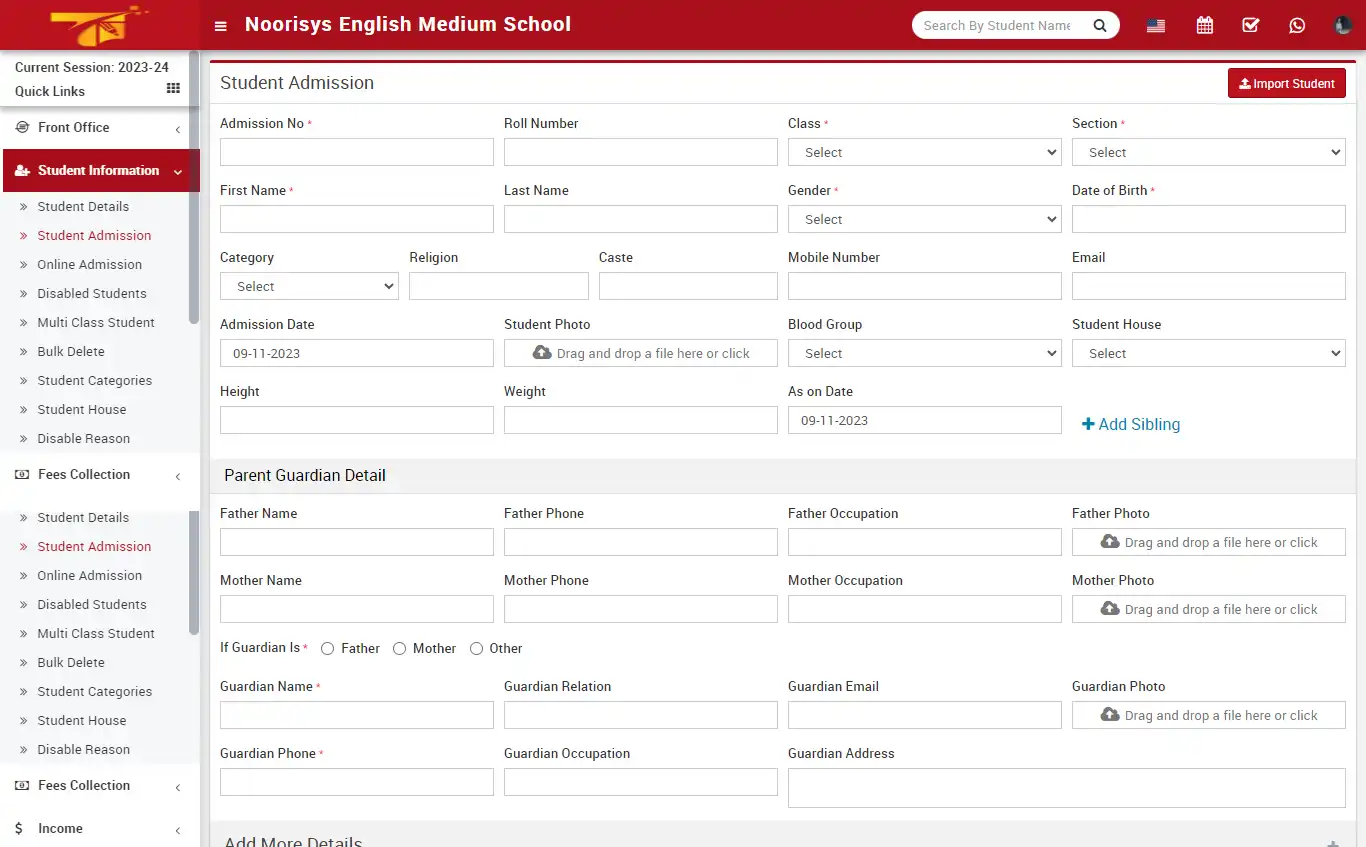1366x847 pixels.
Task: Click the Student Photo upload cloud icon
Action: click(x=540, y=352)
